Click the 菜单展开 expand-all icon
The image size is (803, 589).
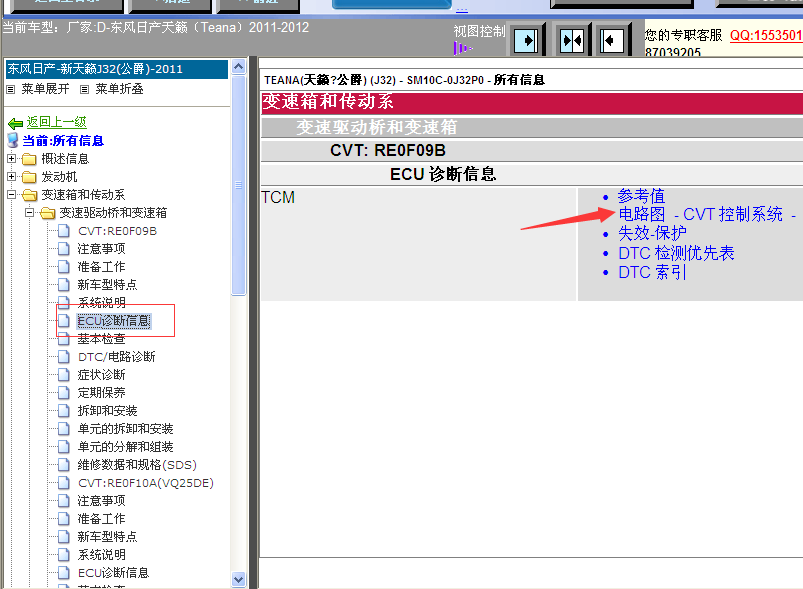click(10, 90)
